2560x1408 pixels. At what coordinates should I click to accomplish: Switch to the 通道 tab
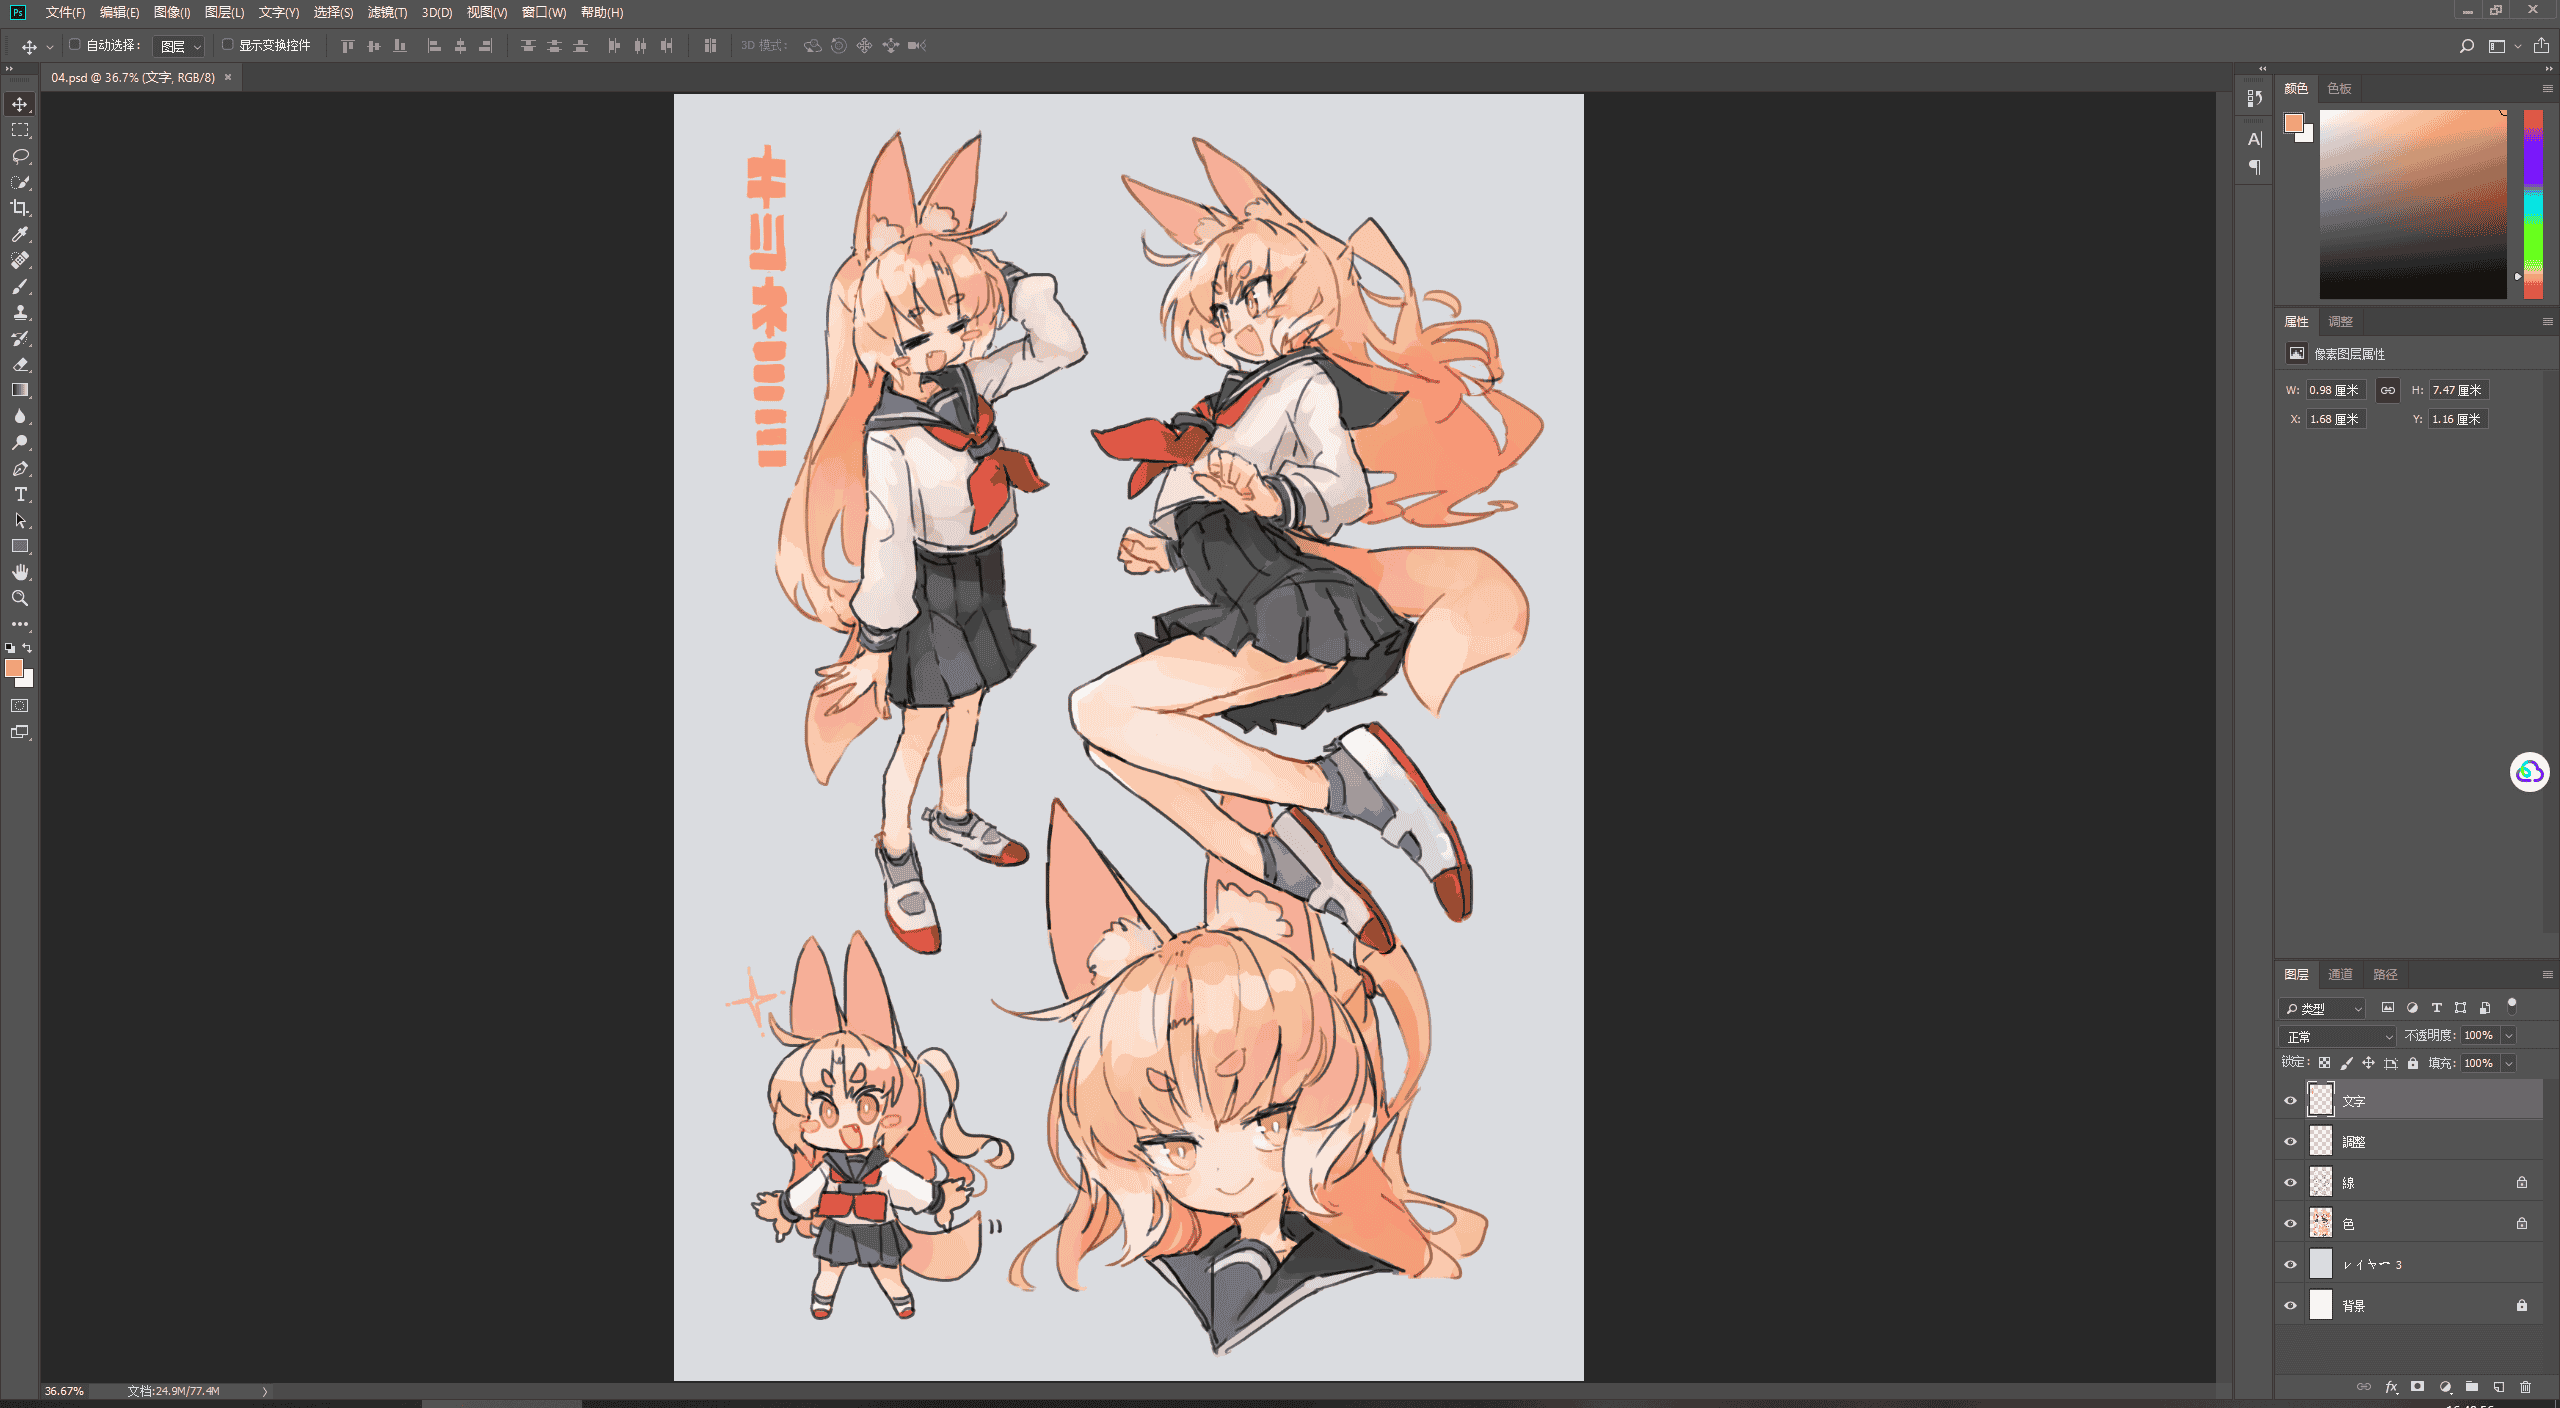point(2340,974)
